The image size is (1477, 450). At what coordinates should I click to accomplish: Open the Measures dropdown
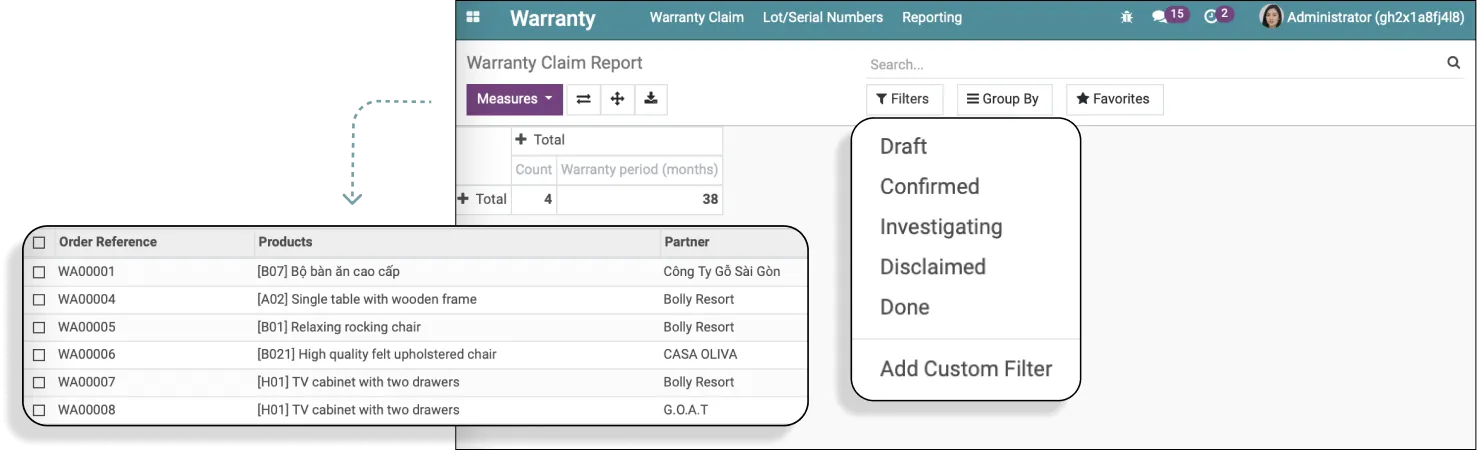tap(515, 99)
